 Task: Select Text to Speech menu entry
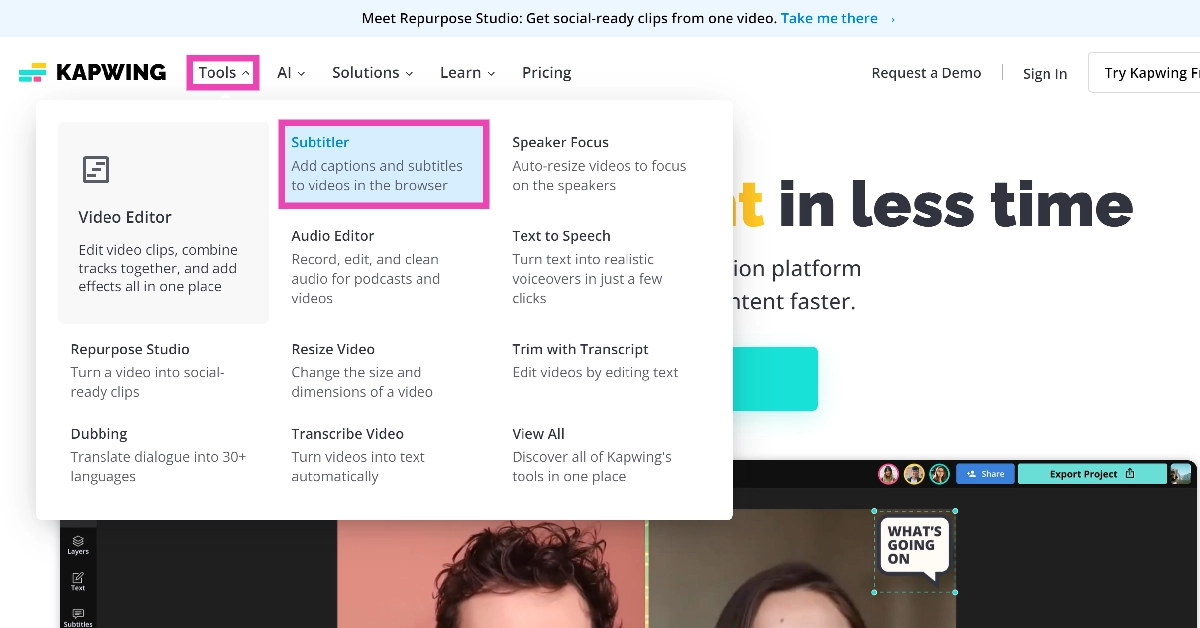(x=561, y=236)
